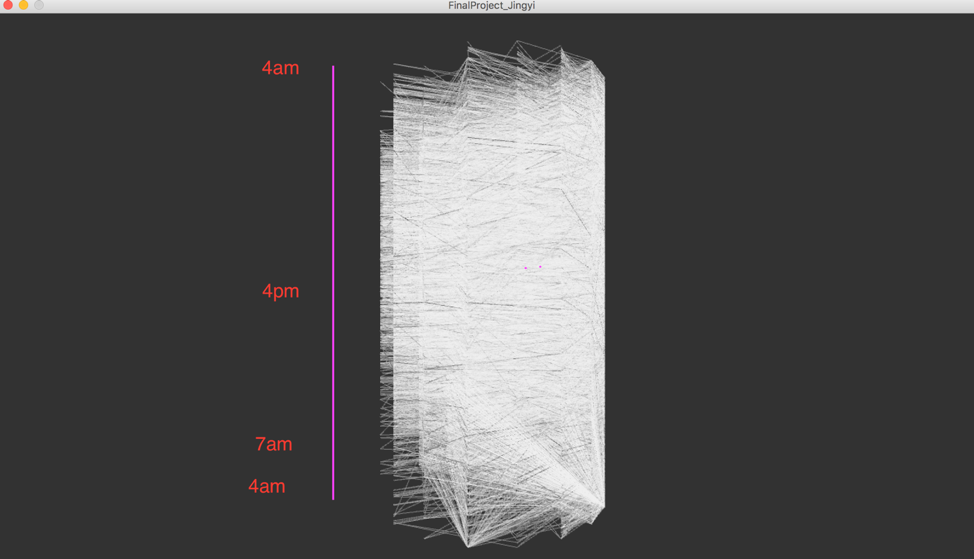
Task: Click the left magenta dot in visualization
Action: tap(526, 268)
